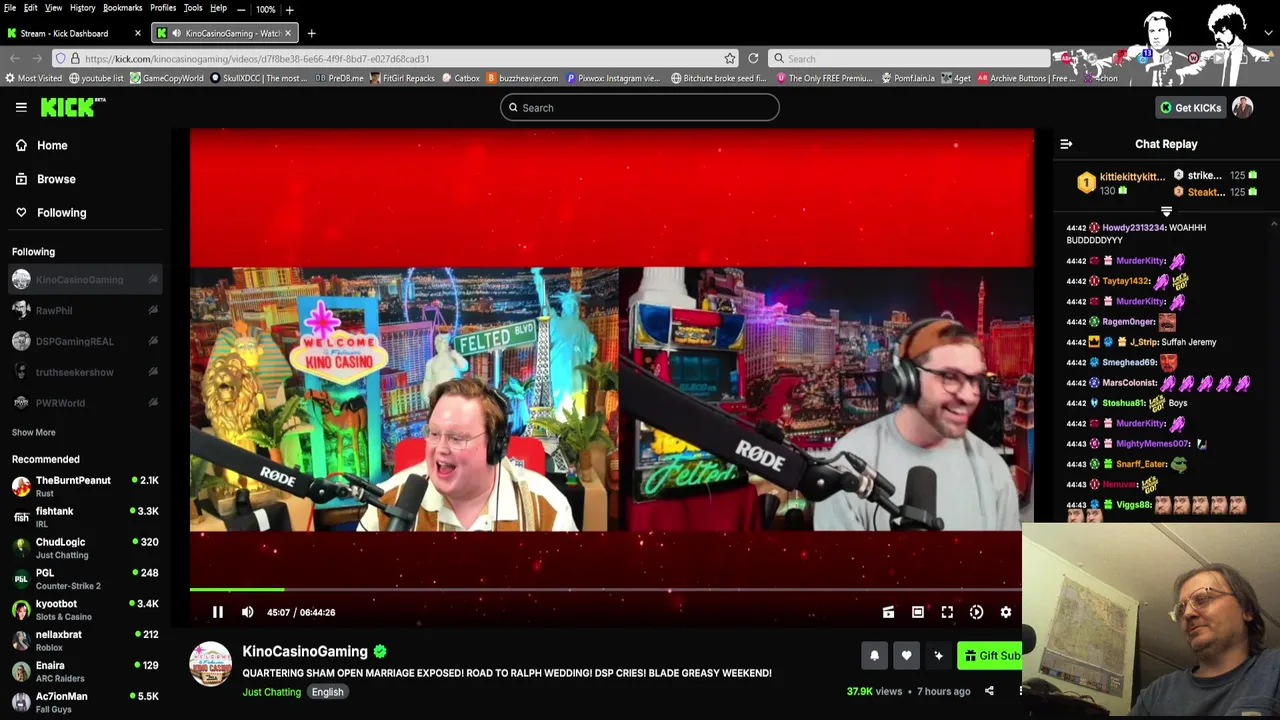Switch to Stream - Kick Dashboard tab

pos(75,33)
